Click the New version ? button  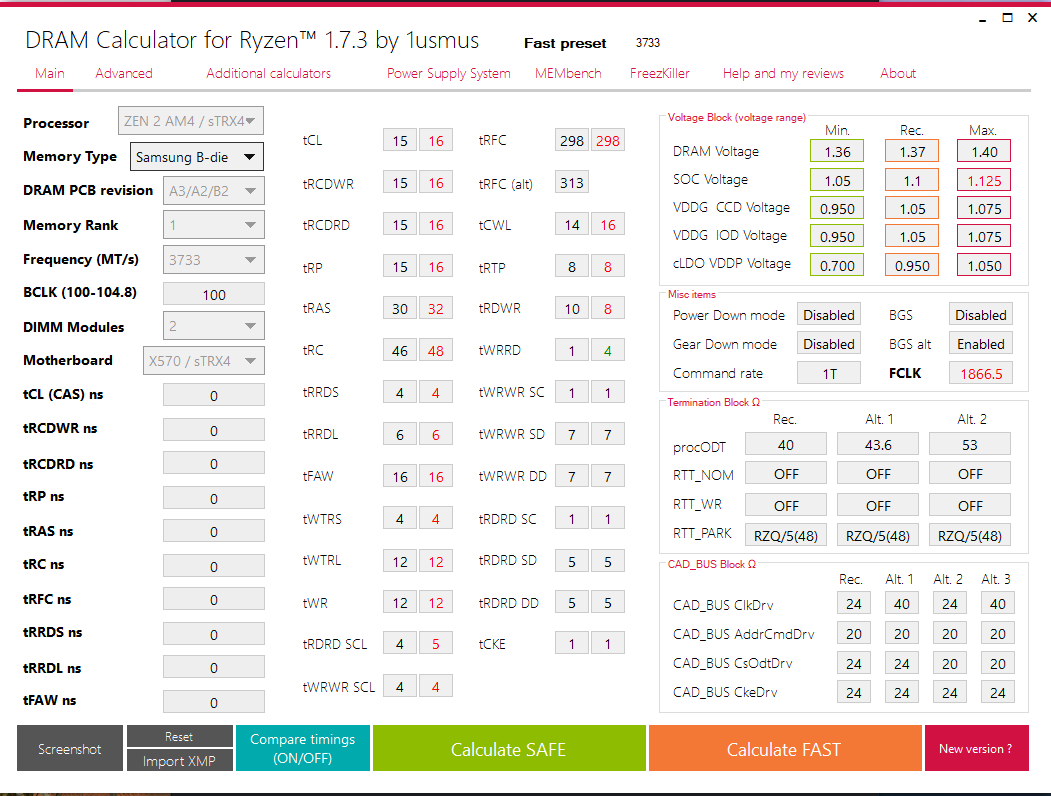coord(976,748)
